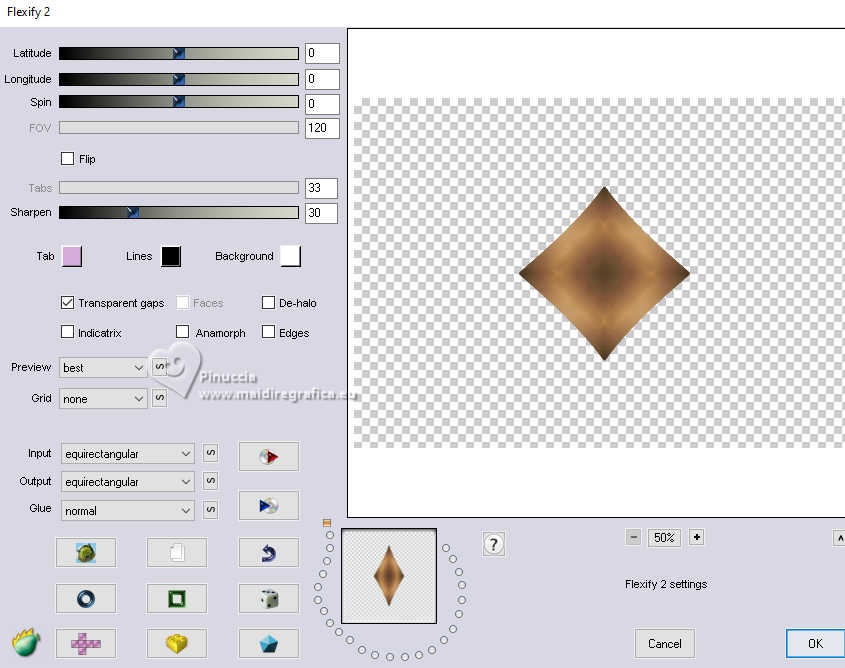Click the green square frame button
Image resolution: width=845 pixels, height=668 pixels.
(x=177, y=599)
